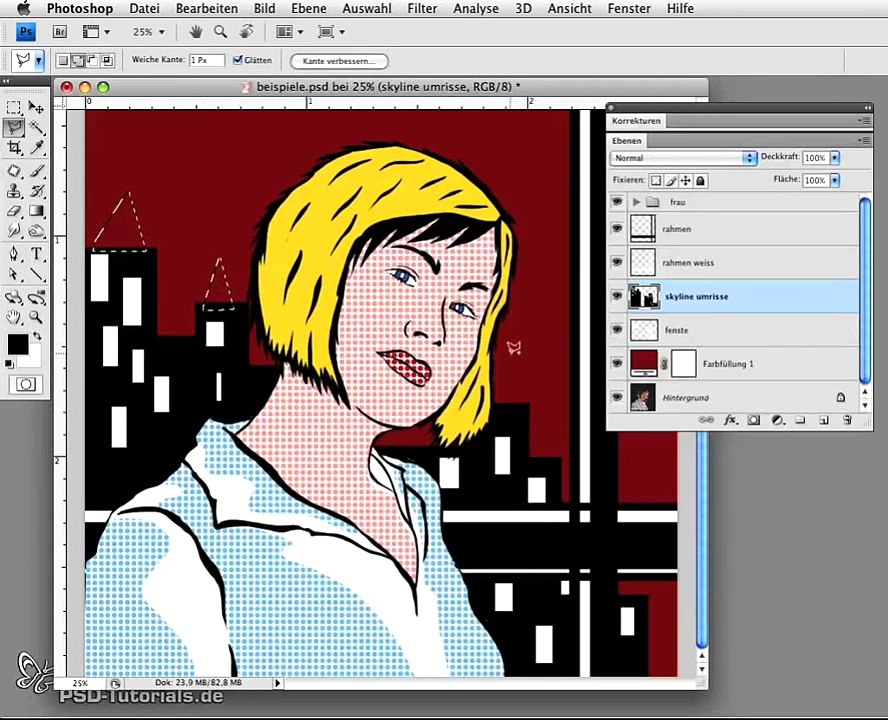Screen dimensions: 888x720
Task: Hide the Farbfüllung 1 layer
Action: (x=617, y=364)
